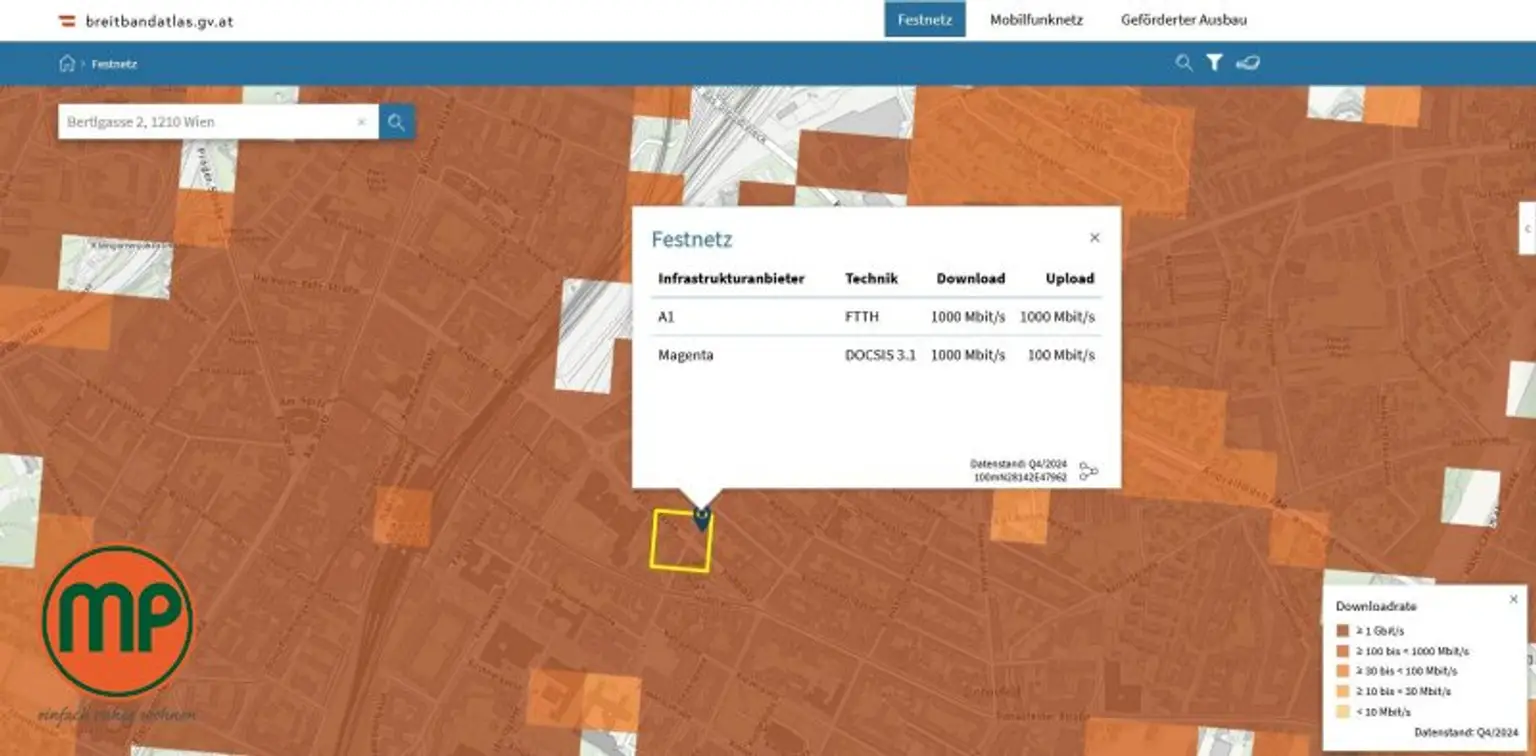This screenshot has height=756, width=1536.
Task: Open the Geförderter Ausbau tab
Action: (1184, 20)
